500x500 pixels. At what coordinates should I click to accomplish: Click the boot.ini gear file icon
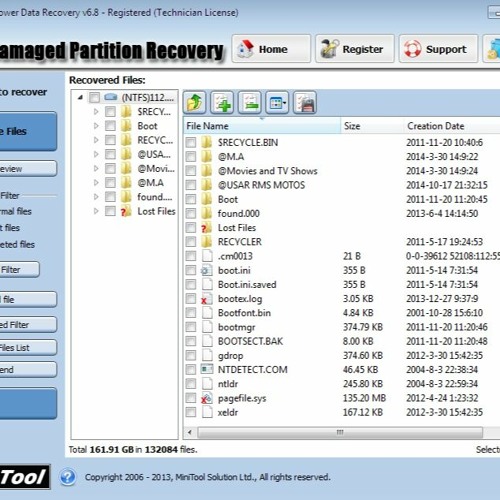point(207,270)
